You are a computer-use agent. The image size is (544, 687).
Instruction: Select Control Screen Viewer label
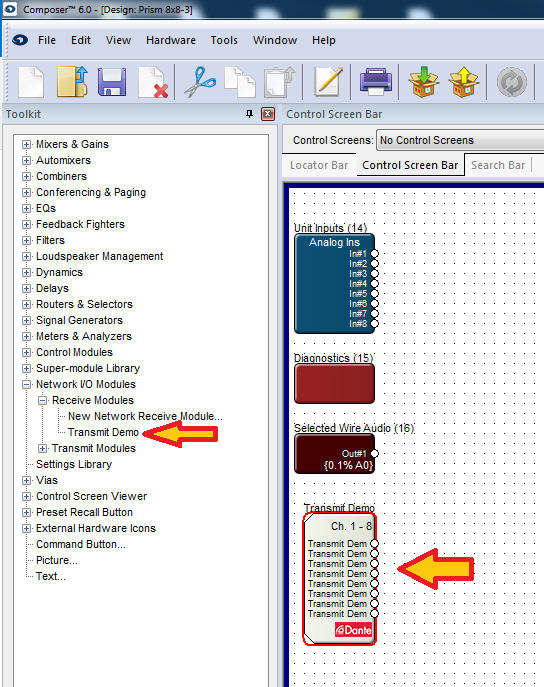[92, 496]
